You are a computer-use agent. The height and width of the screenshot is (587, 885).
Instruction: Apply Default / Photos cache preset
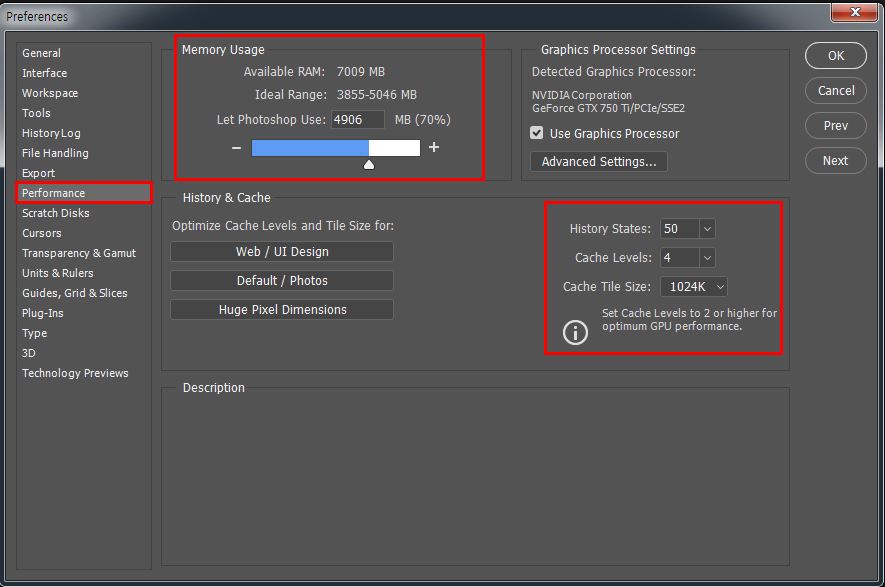(x=282, y=281)
